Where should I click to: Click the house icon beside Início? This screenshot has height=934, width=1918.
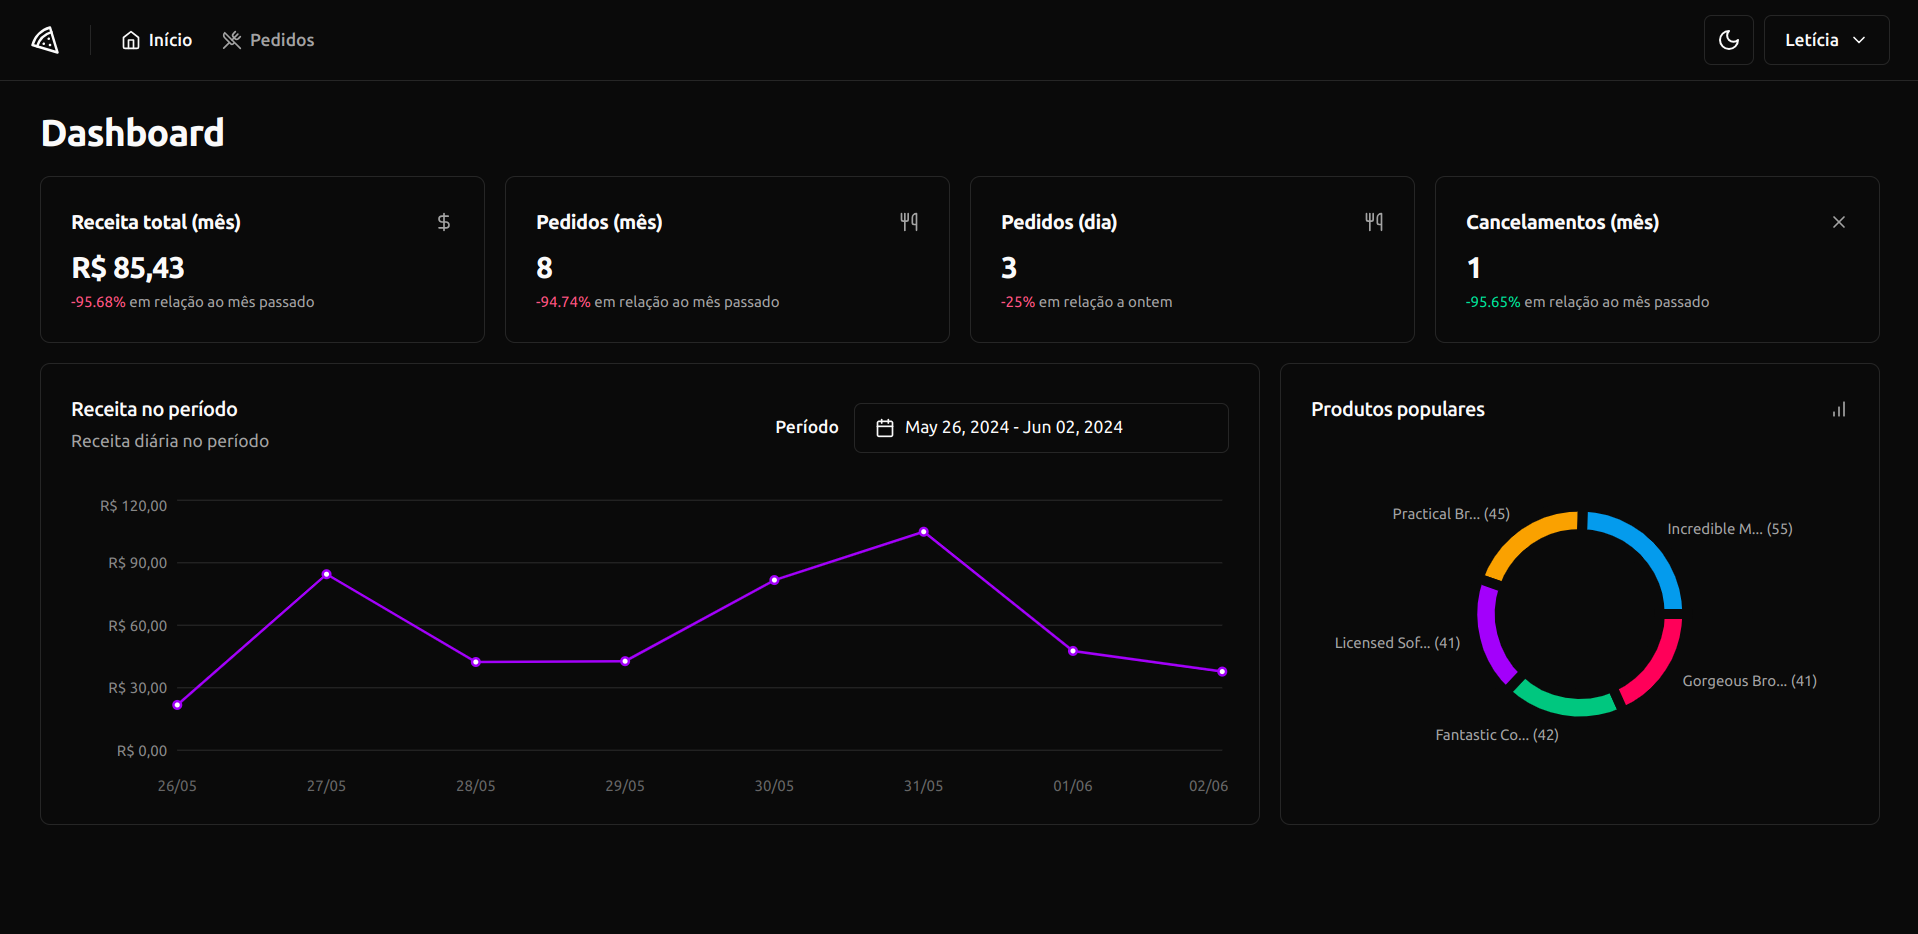click(x=131, y=40)
